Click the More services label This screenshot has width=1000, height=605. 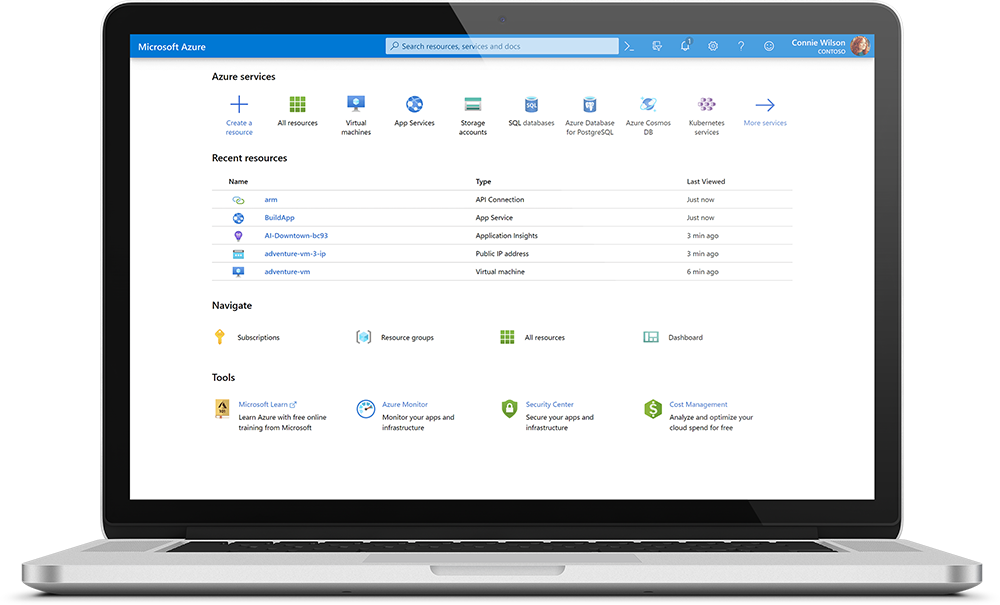click(765, 122)
